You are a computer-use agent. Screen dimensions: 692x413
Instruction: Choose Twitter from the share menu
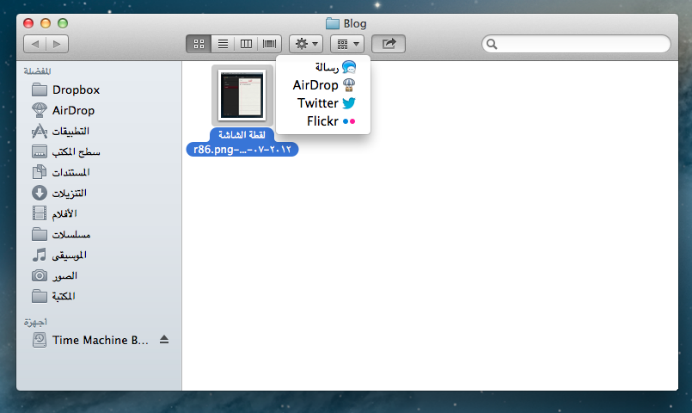pyautogui.click(x=326, y=103)
